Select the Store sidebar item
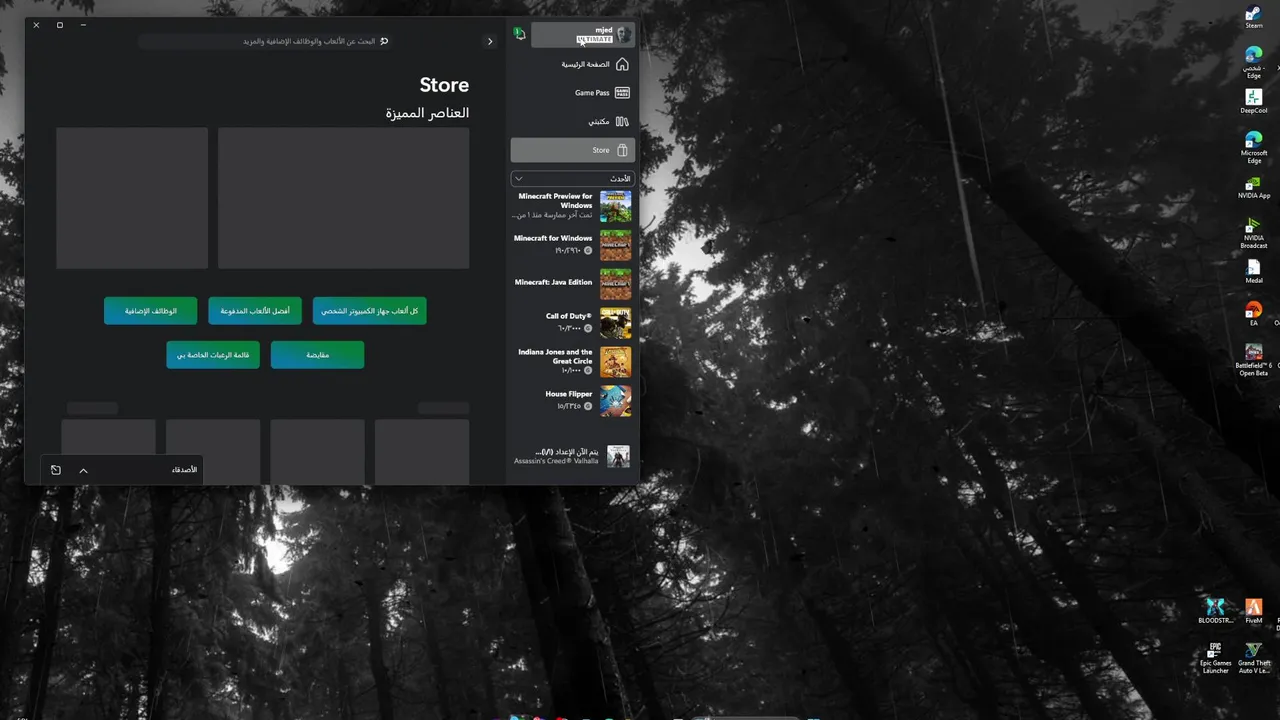1280x720 pixels. (x=573, y=150)
